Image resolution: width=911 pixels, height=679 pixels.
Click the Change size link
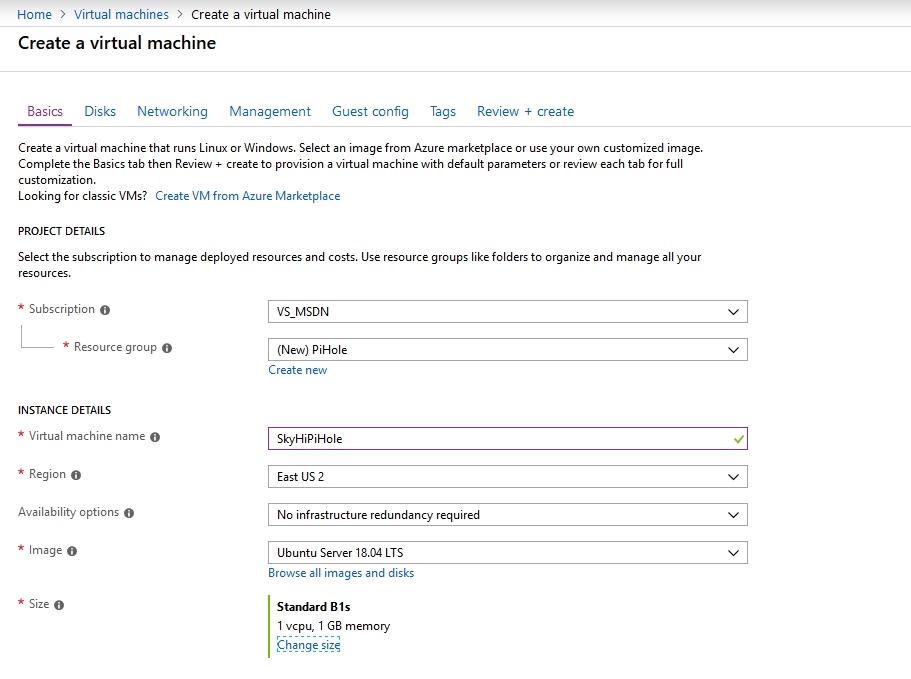tap(308, 645)
